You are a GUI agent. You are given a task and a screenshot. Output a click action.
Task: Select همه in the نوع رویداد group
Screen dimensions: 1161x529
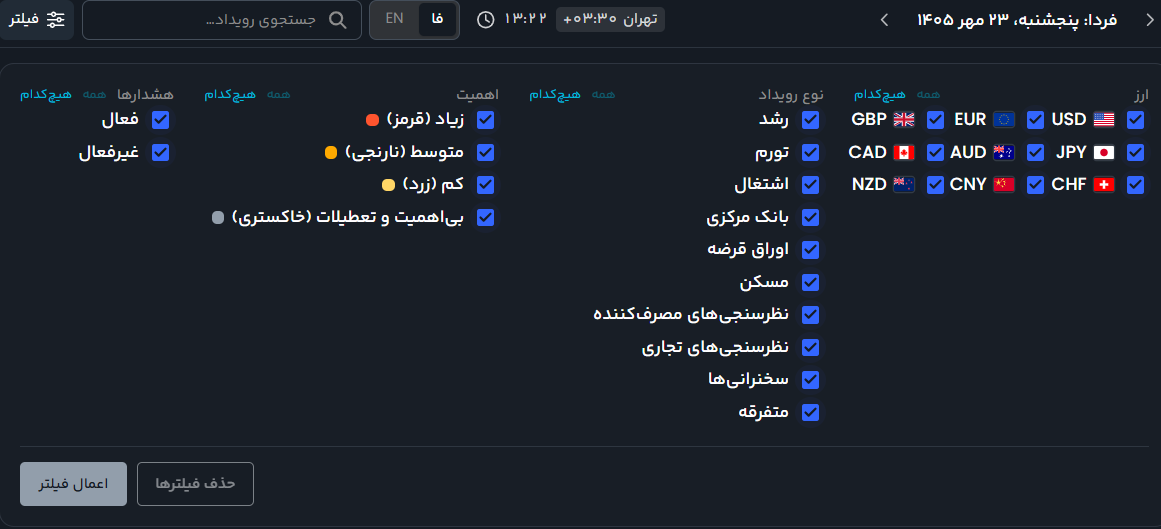pyautogui.click(x=603, y=94)
